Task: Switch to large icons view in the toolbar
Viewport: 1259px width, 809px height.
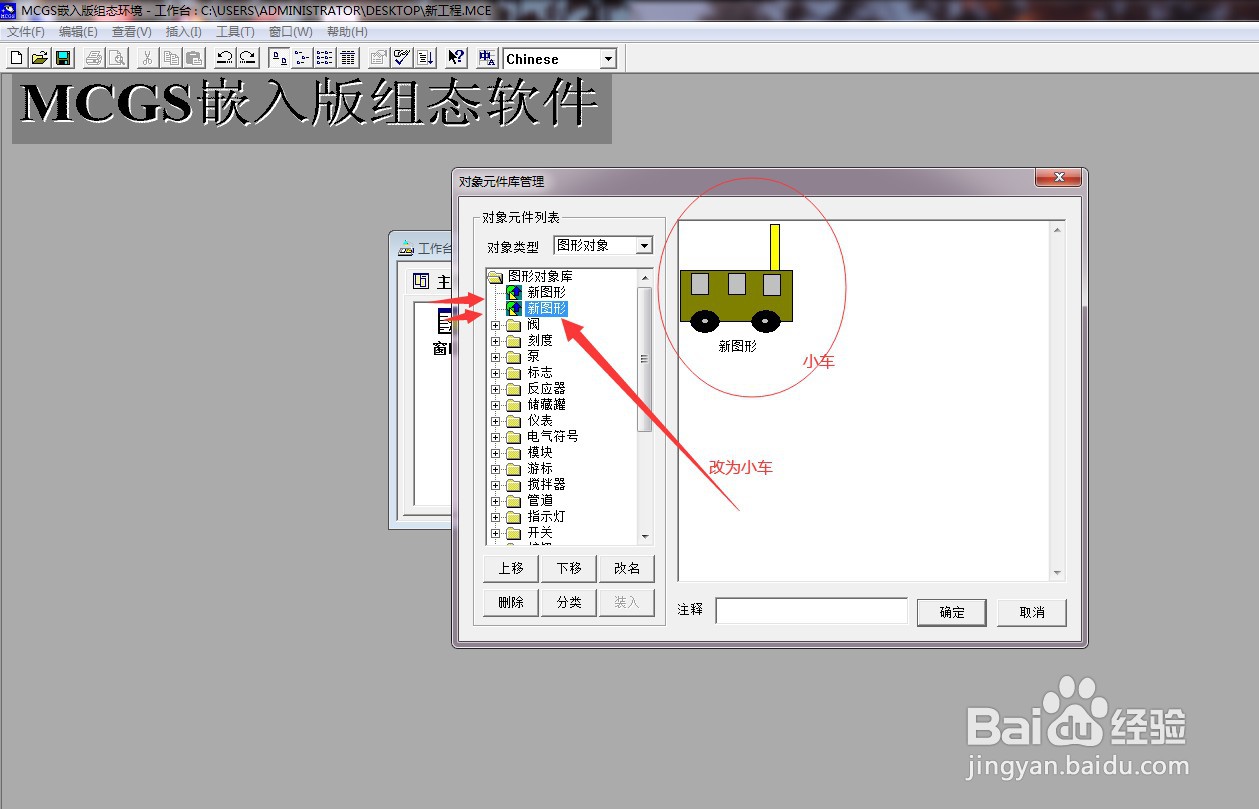Action: [x=279, y=58]
